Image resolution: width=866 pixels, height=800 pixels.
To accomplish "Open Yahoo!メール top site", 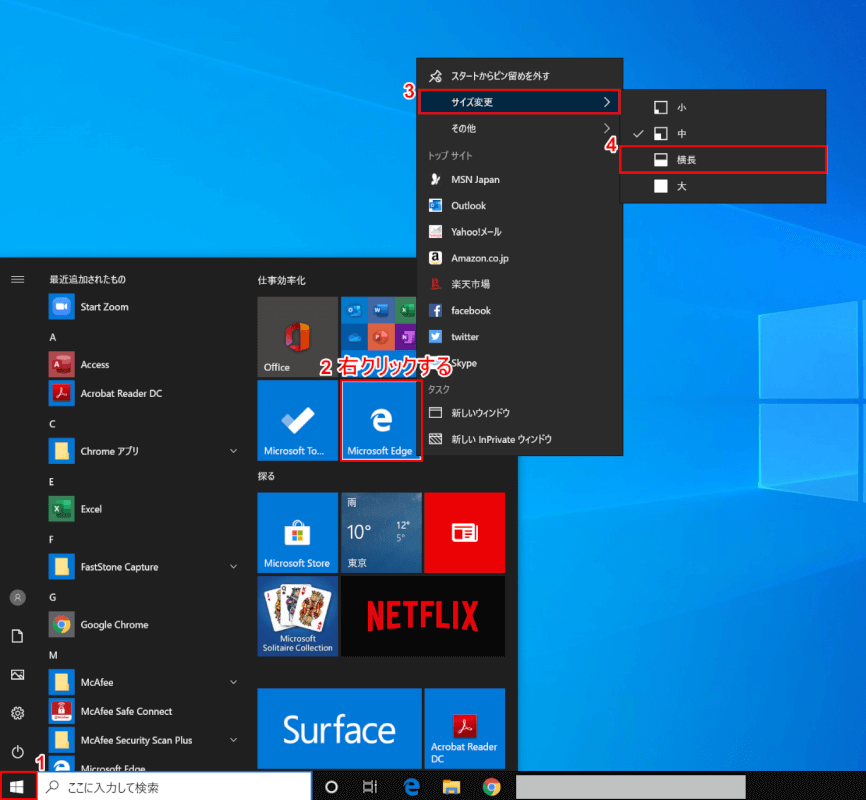I will (519, 232).
